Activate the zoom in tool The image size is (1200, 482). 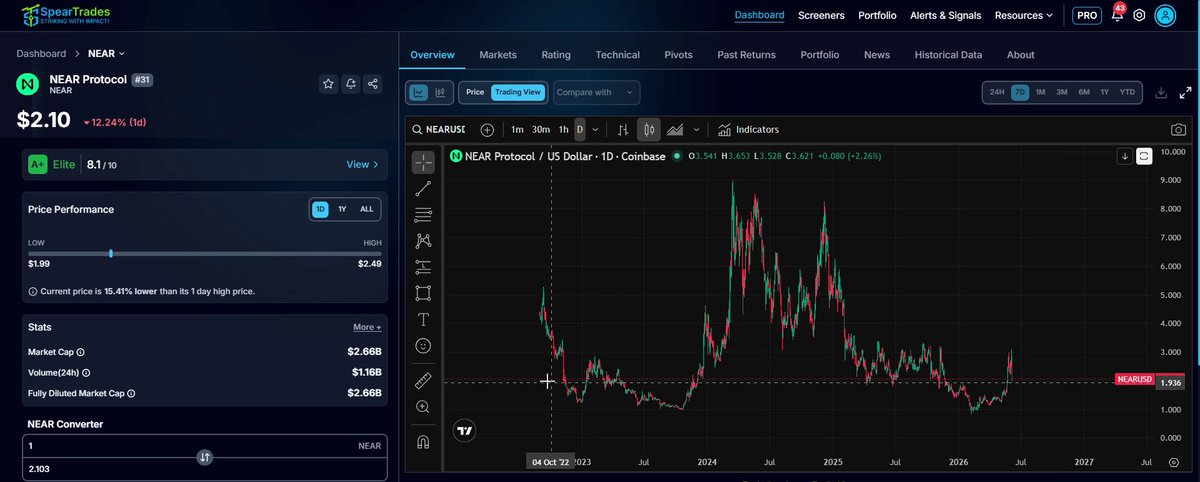pyautogui.click(x=423, y=406)
